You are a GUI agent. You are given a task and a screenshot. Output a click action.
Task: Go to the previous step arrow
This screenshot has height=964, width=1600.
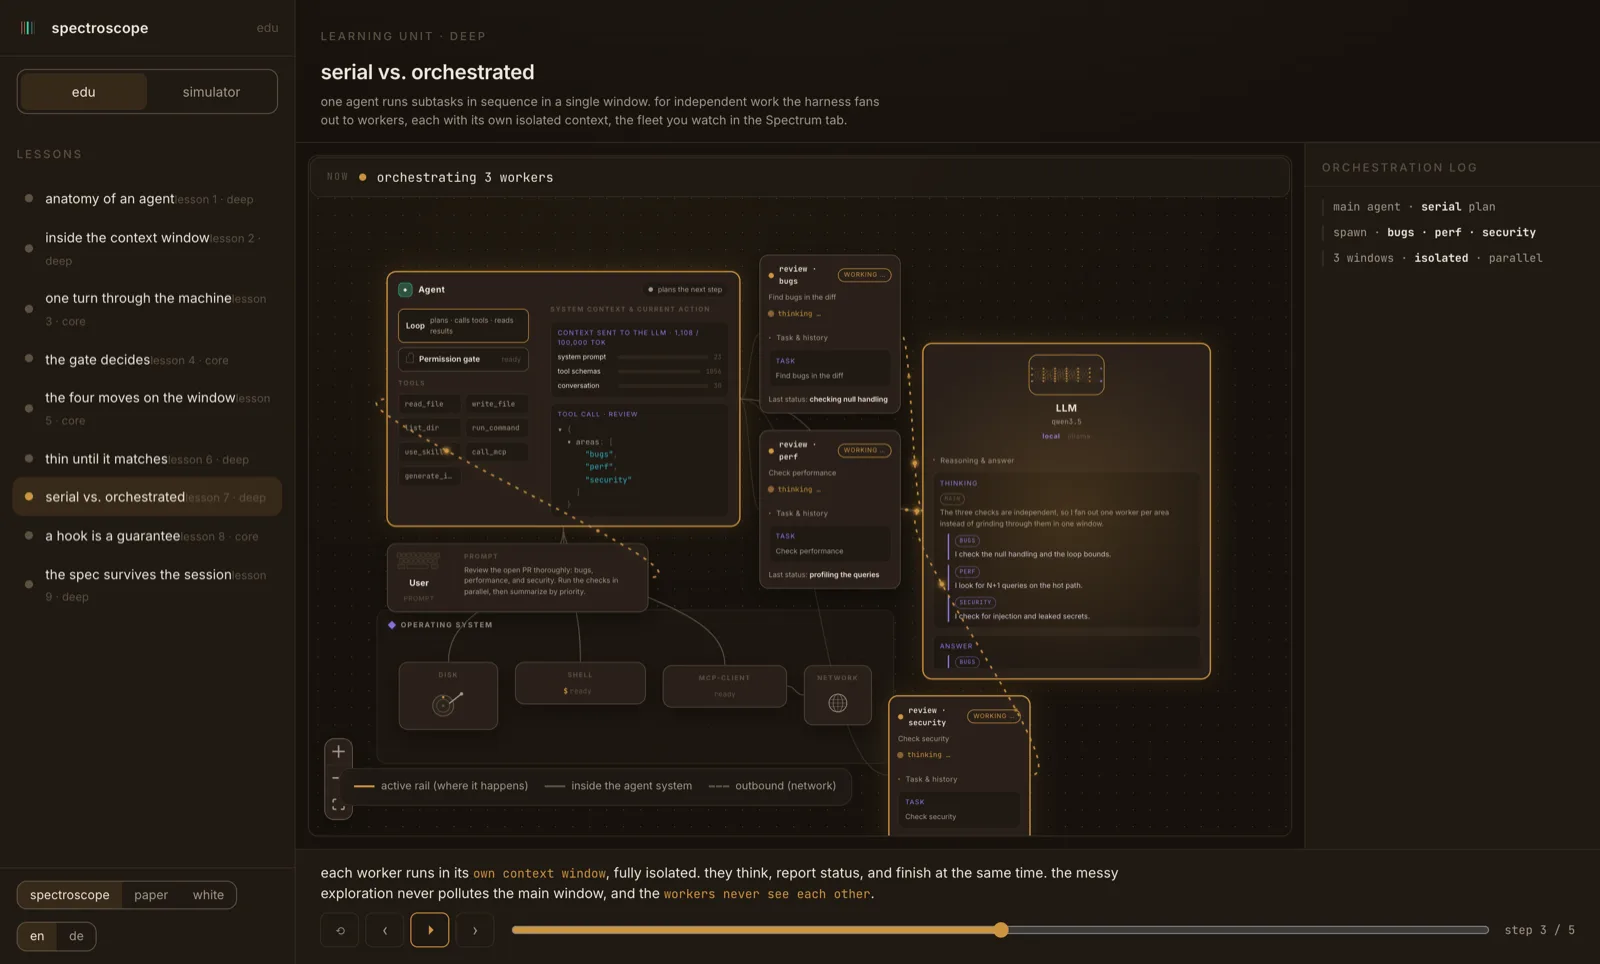click(385, 930)
